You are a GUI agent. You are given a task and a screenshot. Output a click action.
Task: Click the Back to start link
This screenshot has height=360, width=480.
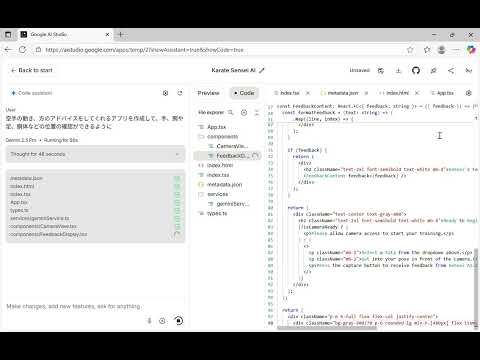(x=32, y=70)
